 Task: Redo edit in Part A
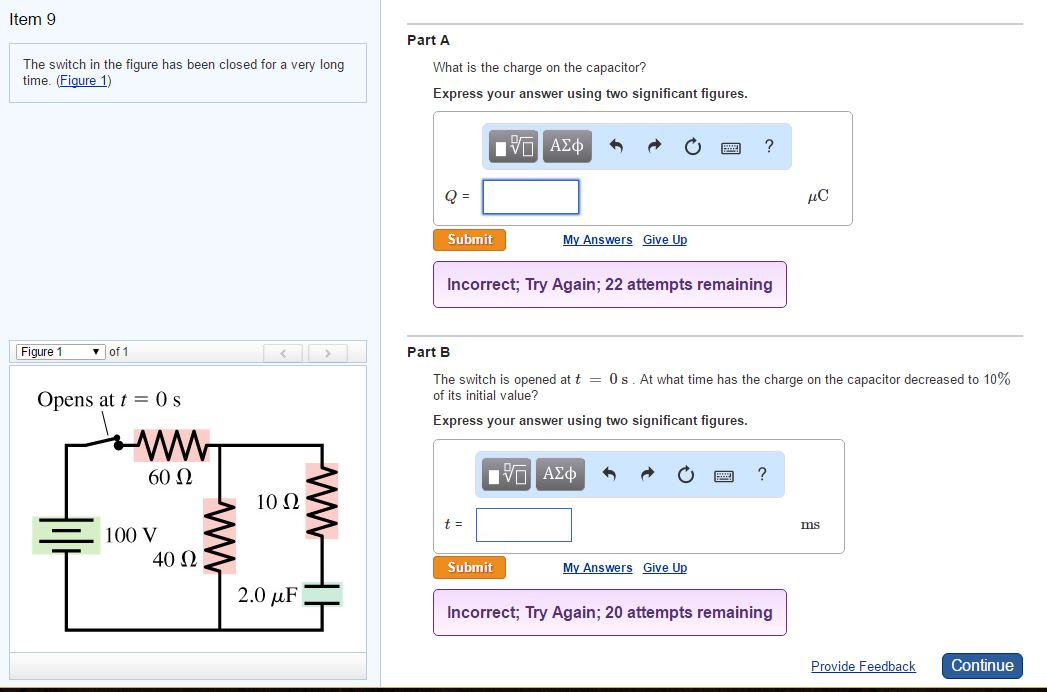(x=654, y=146)
